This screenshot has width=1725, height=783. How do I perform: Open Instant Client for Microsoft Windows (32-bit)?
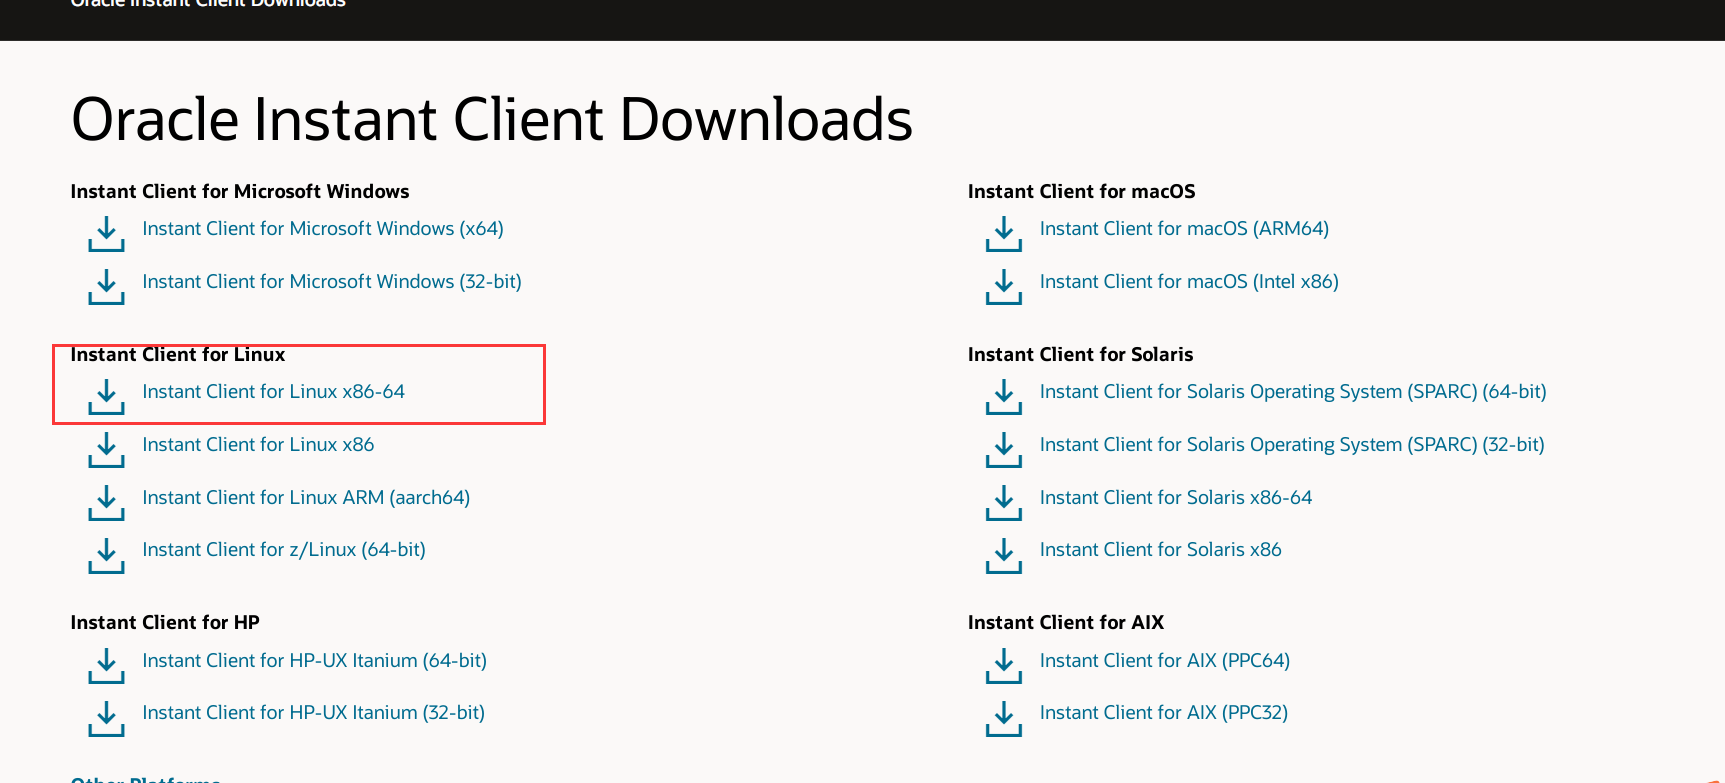click(332, 282)
